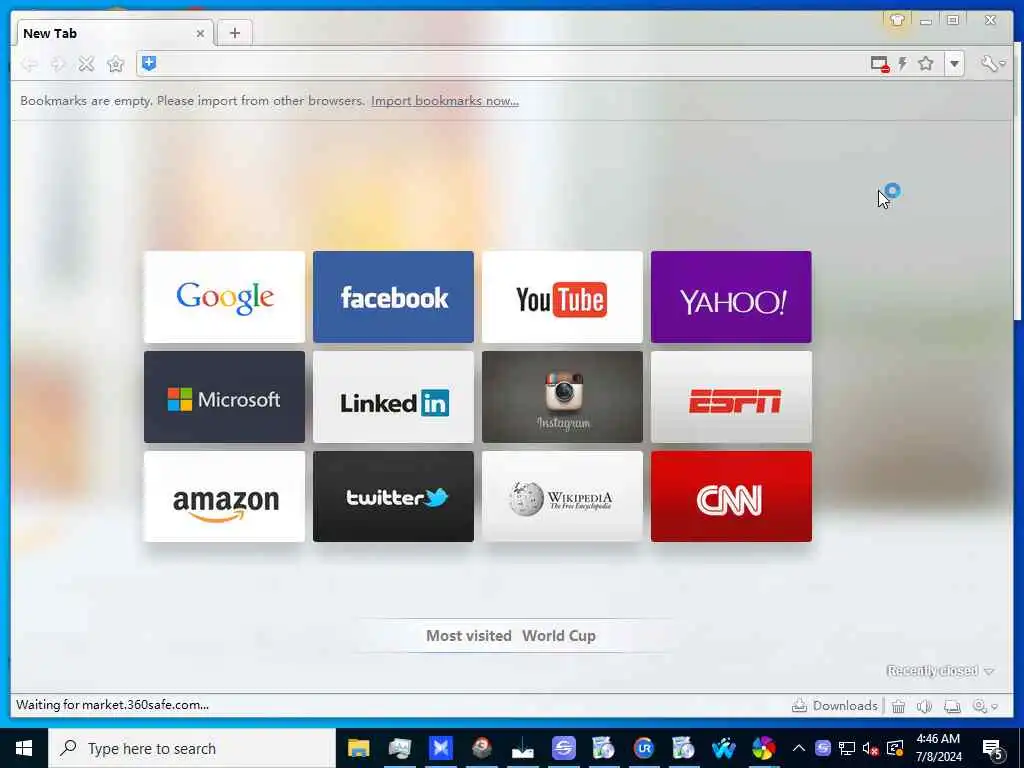The width and height of the screenshot is (1024, 768).
Task: Open the Yahoo tile
Action: (x=731, y=297)
